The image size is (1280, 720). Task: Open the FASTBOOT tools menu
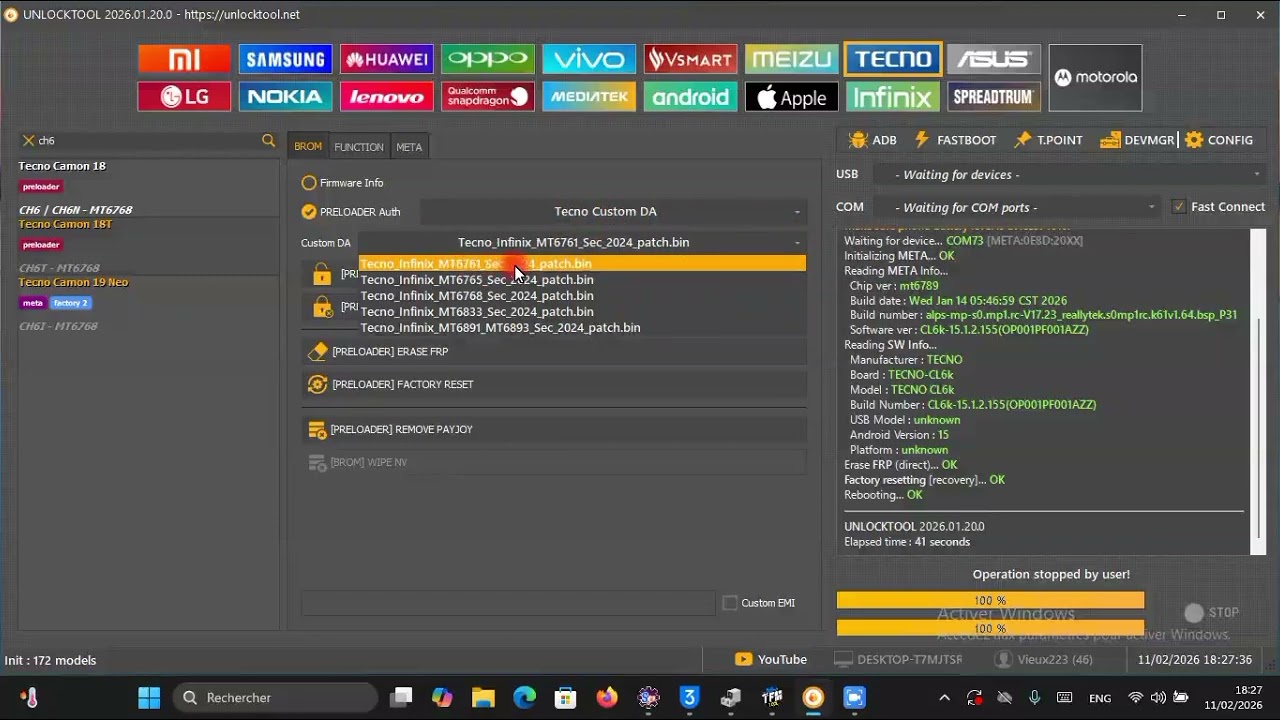954,140
